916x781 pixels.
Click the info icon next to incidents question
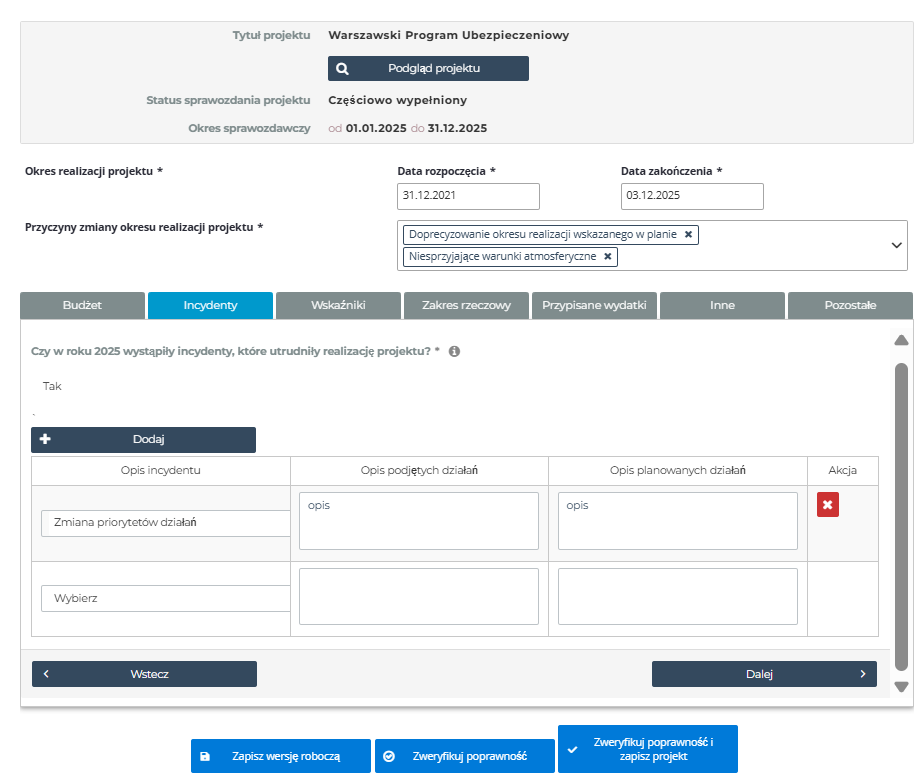pos(454,352)
